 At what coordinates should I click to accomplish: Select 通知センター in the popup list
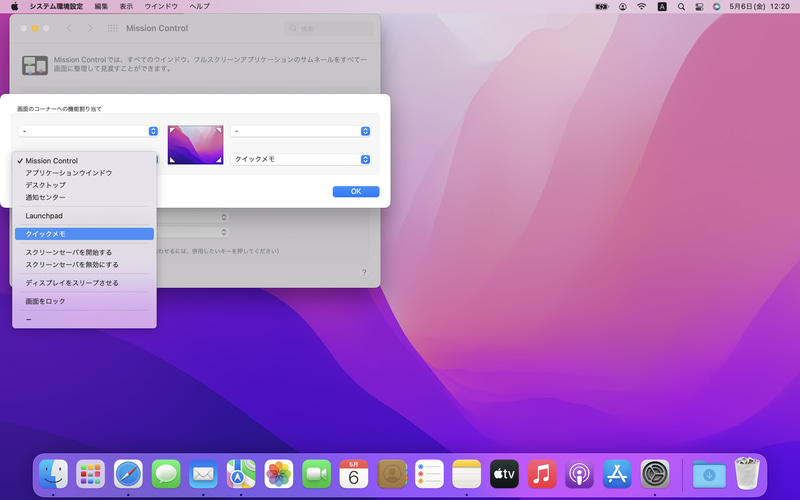84,197
